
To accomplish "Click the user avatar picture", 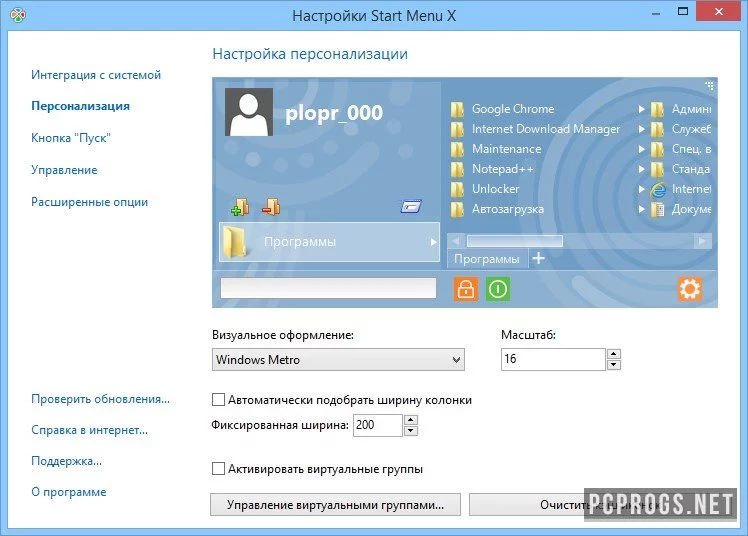I will (249, 112).
